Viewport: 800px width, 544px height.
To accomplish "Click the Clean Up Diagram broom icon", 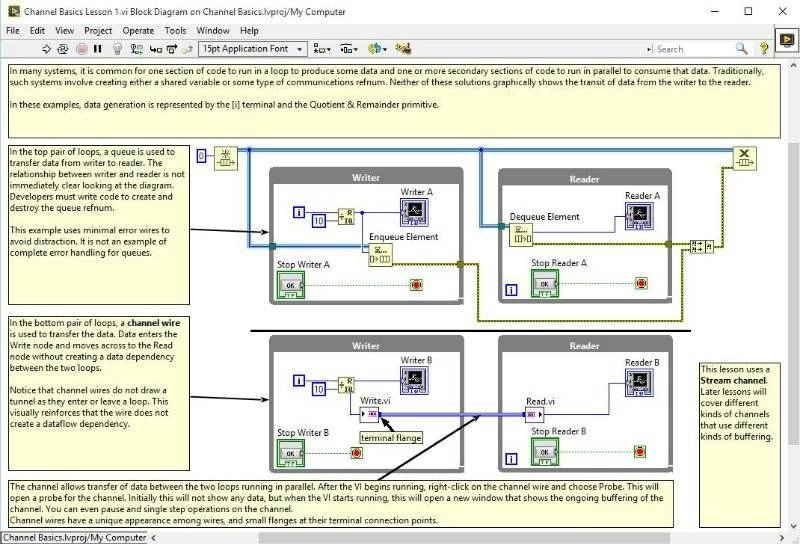I will [403, 48].
